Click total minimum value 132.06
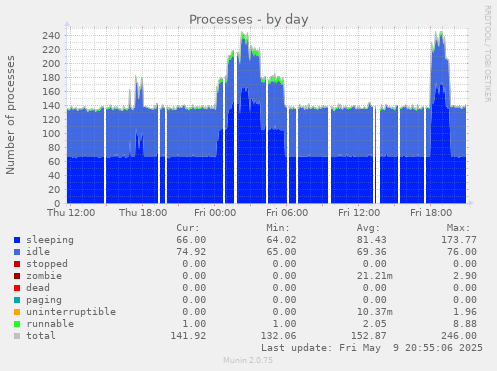The height and width of the screenshot is (371, 497). pyautogui.click(x=278, y=336)
